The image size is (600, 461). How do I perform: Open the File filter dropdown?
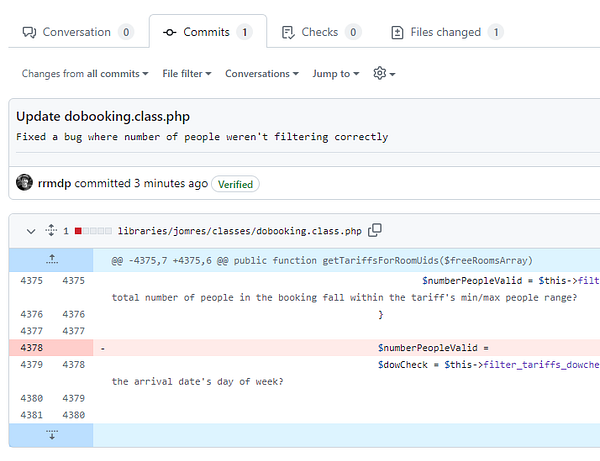(x=187, y=73)
